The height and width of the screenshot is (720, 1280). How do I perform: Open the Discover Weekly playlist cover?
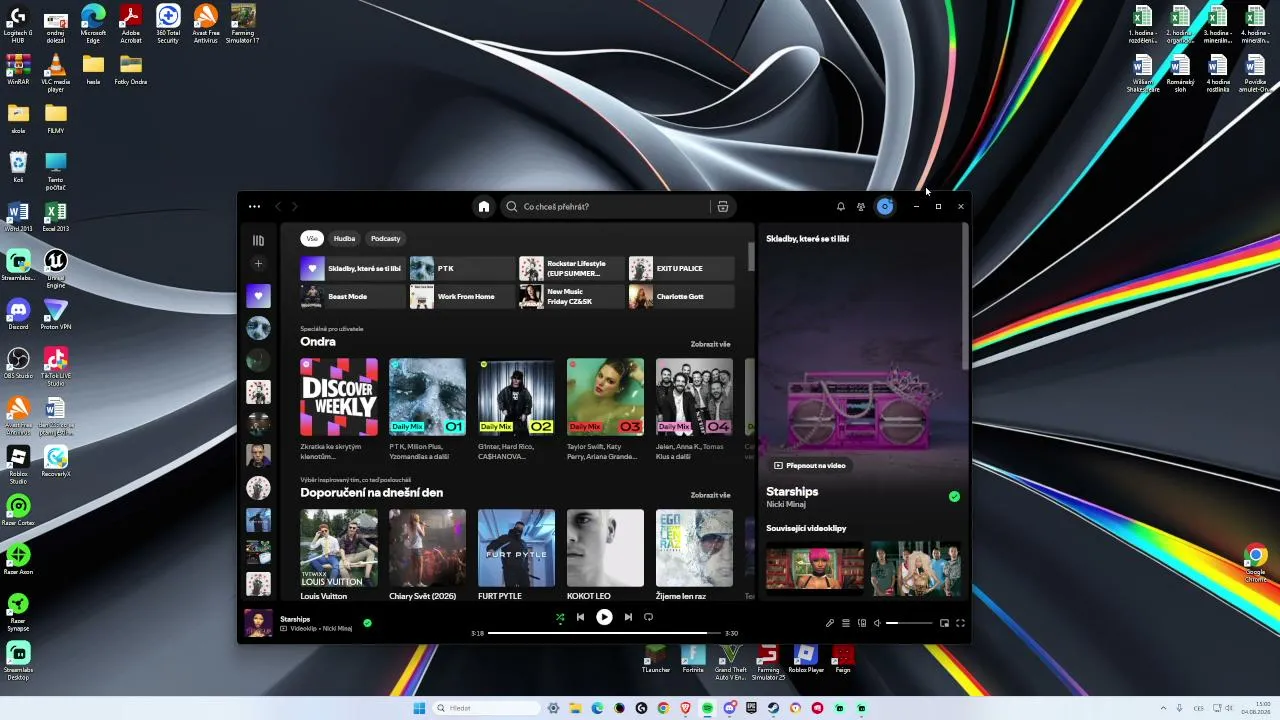(x=339, y=397)
